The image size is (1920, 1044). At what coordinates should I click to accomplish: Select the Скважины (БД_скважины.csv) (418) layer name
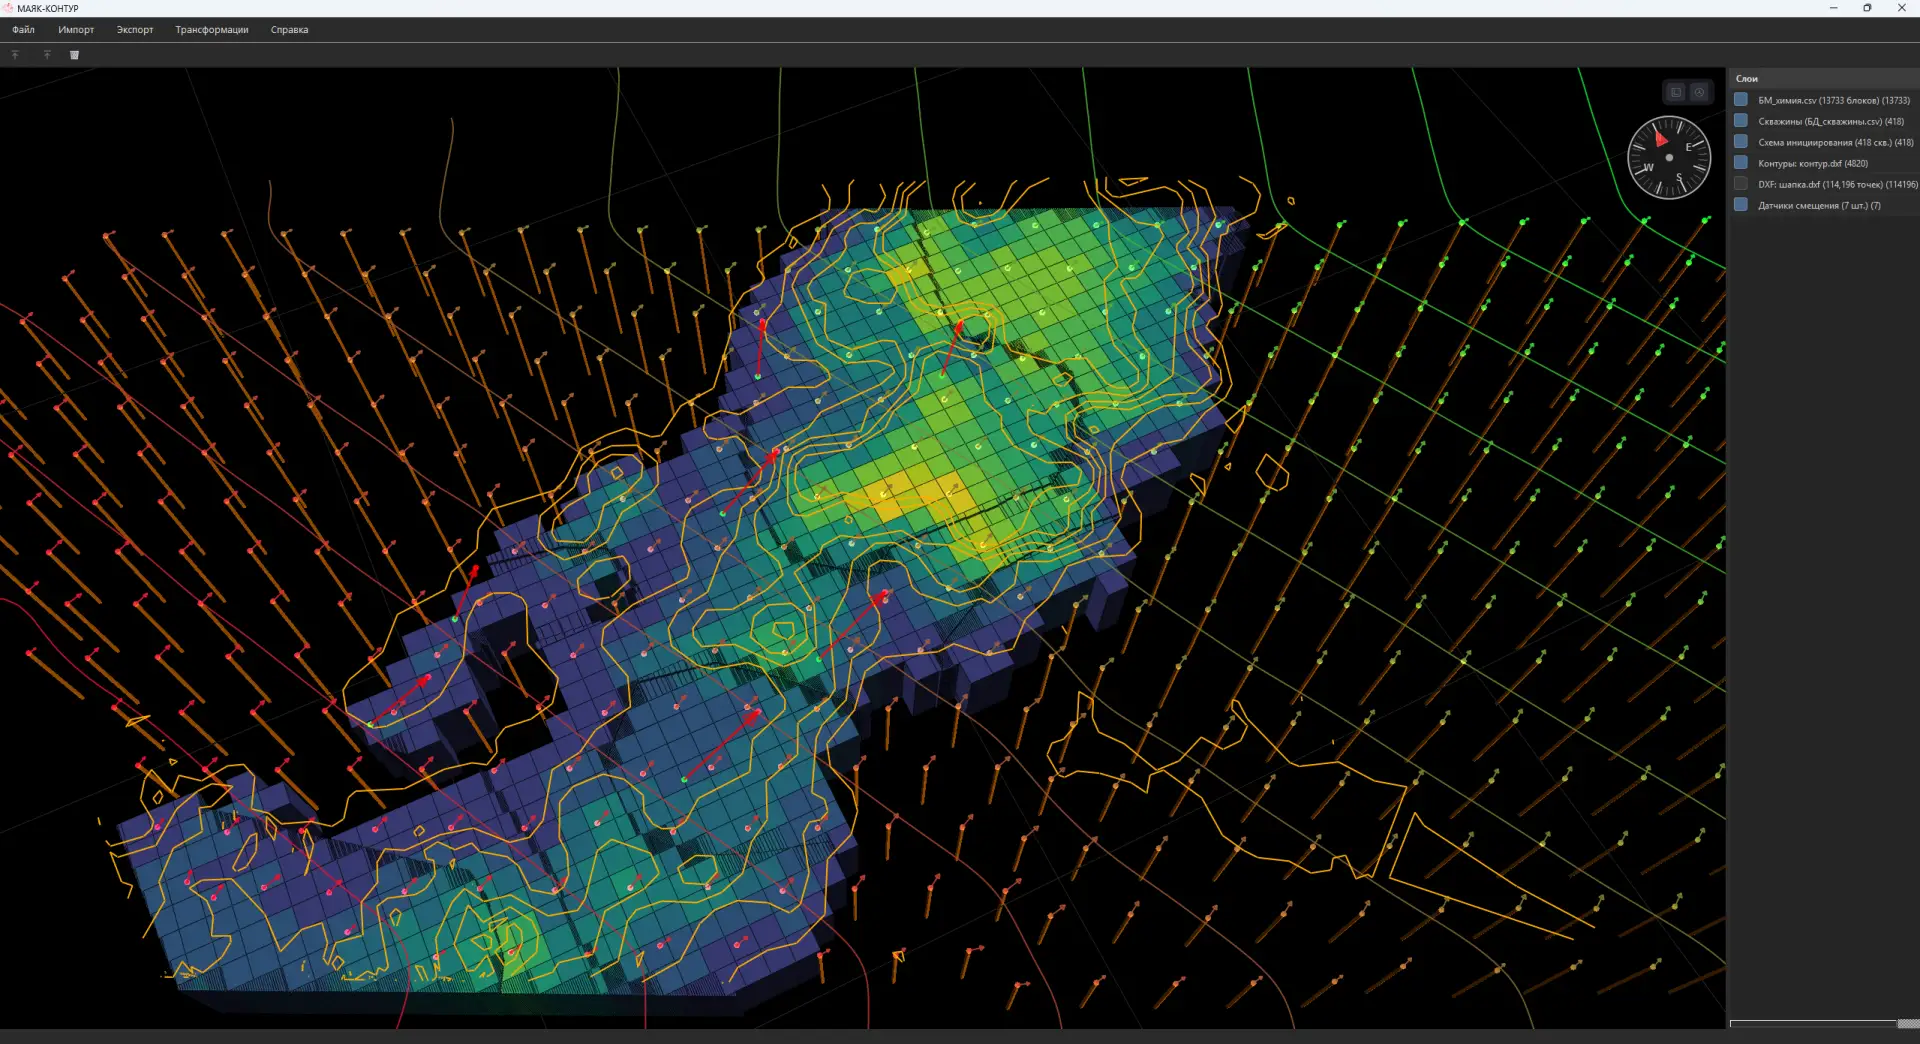click(1831, 122)
